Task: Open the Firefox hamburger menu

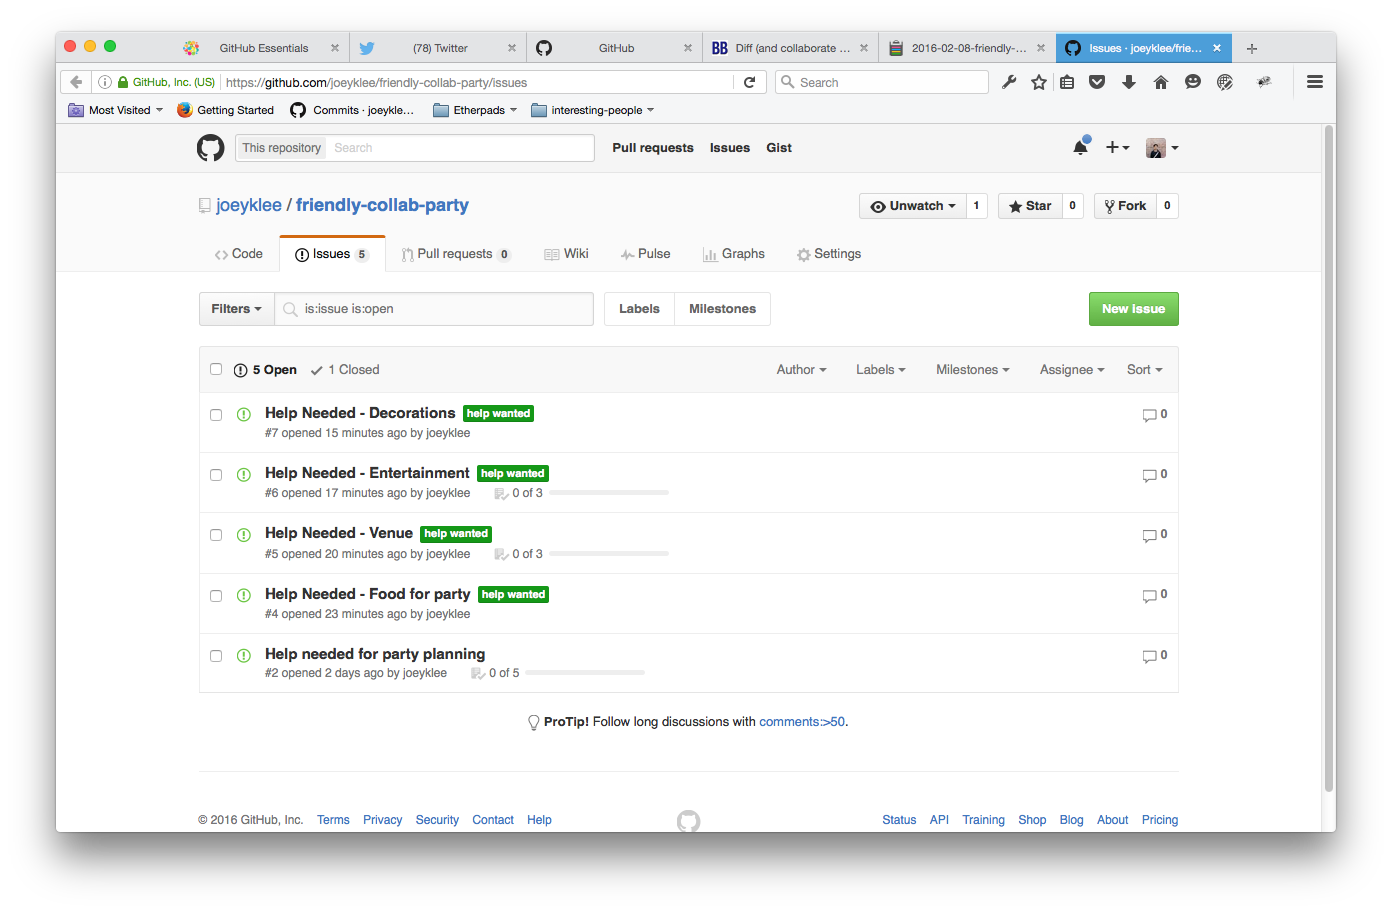Action: point(1315,82)
